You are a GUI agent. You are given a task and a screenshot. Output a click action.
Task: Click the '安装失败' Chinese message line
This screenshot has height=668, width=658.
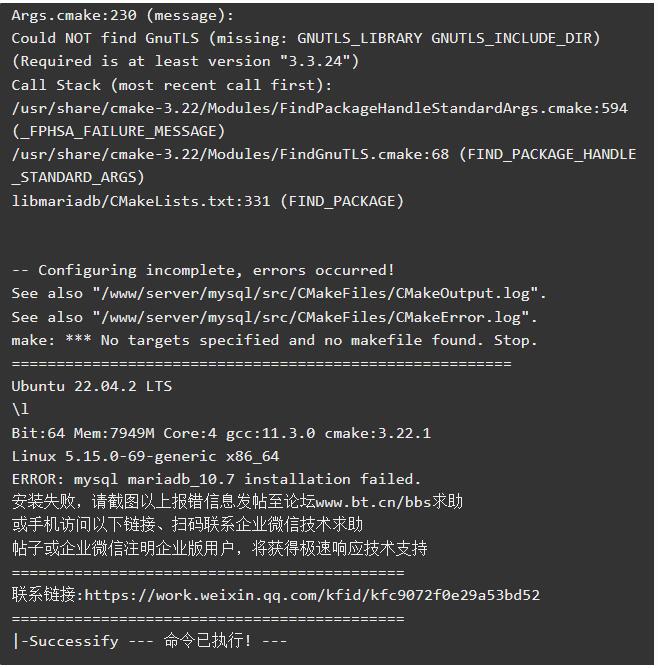tap(237, 502)
